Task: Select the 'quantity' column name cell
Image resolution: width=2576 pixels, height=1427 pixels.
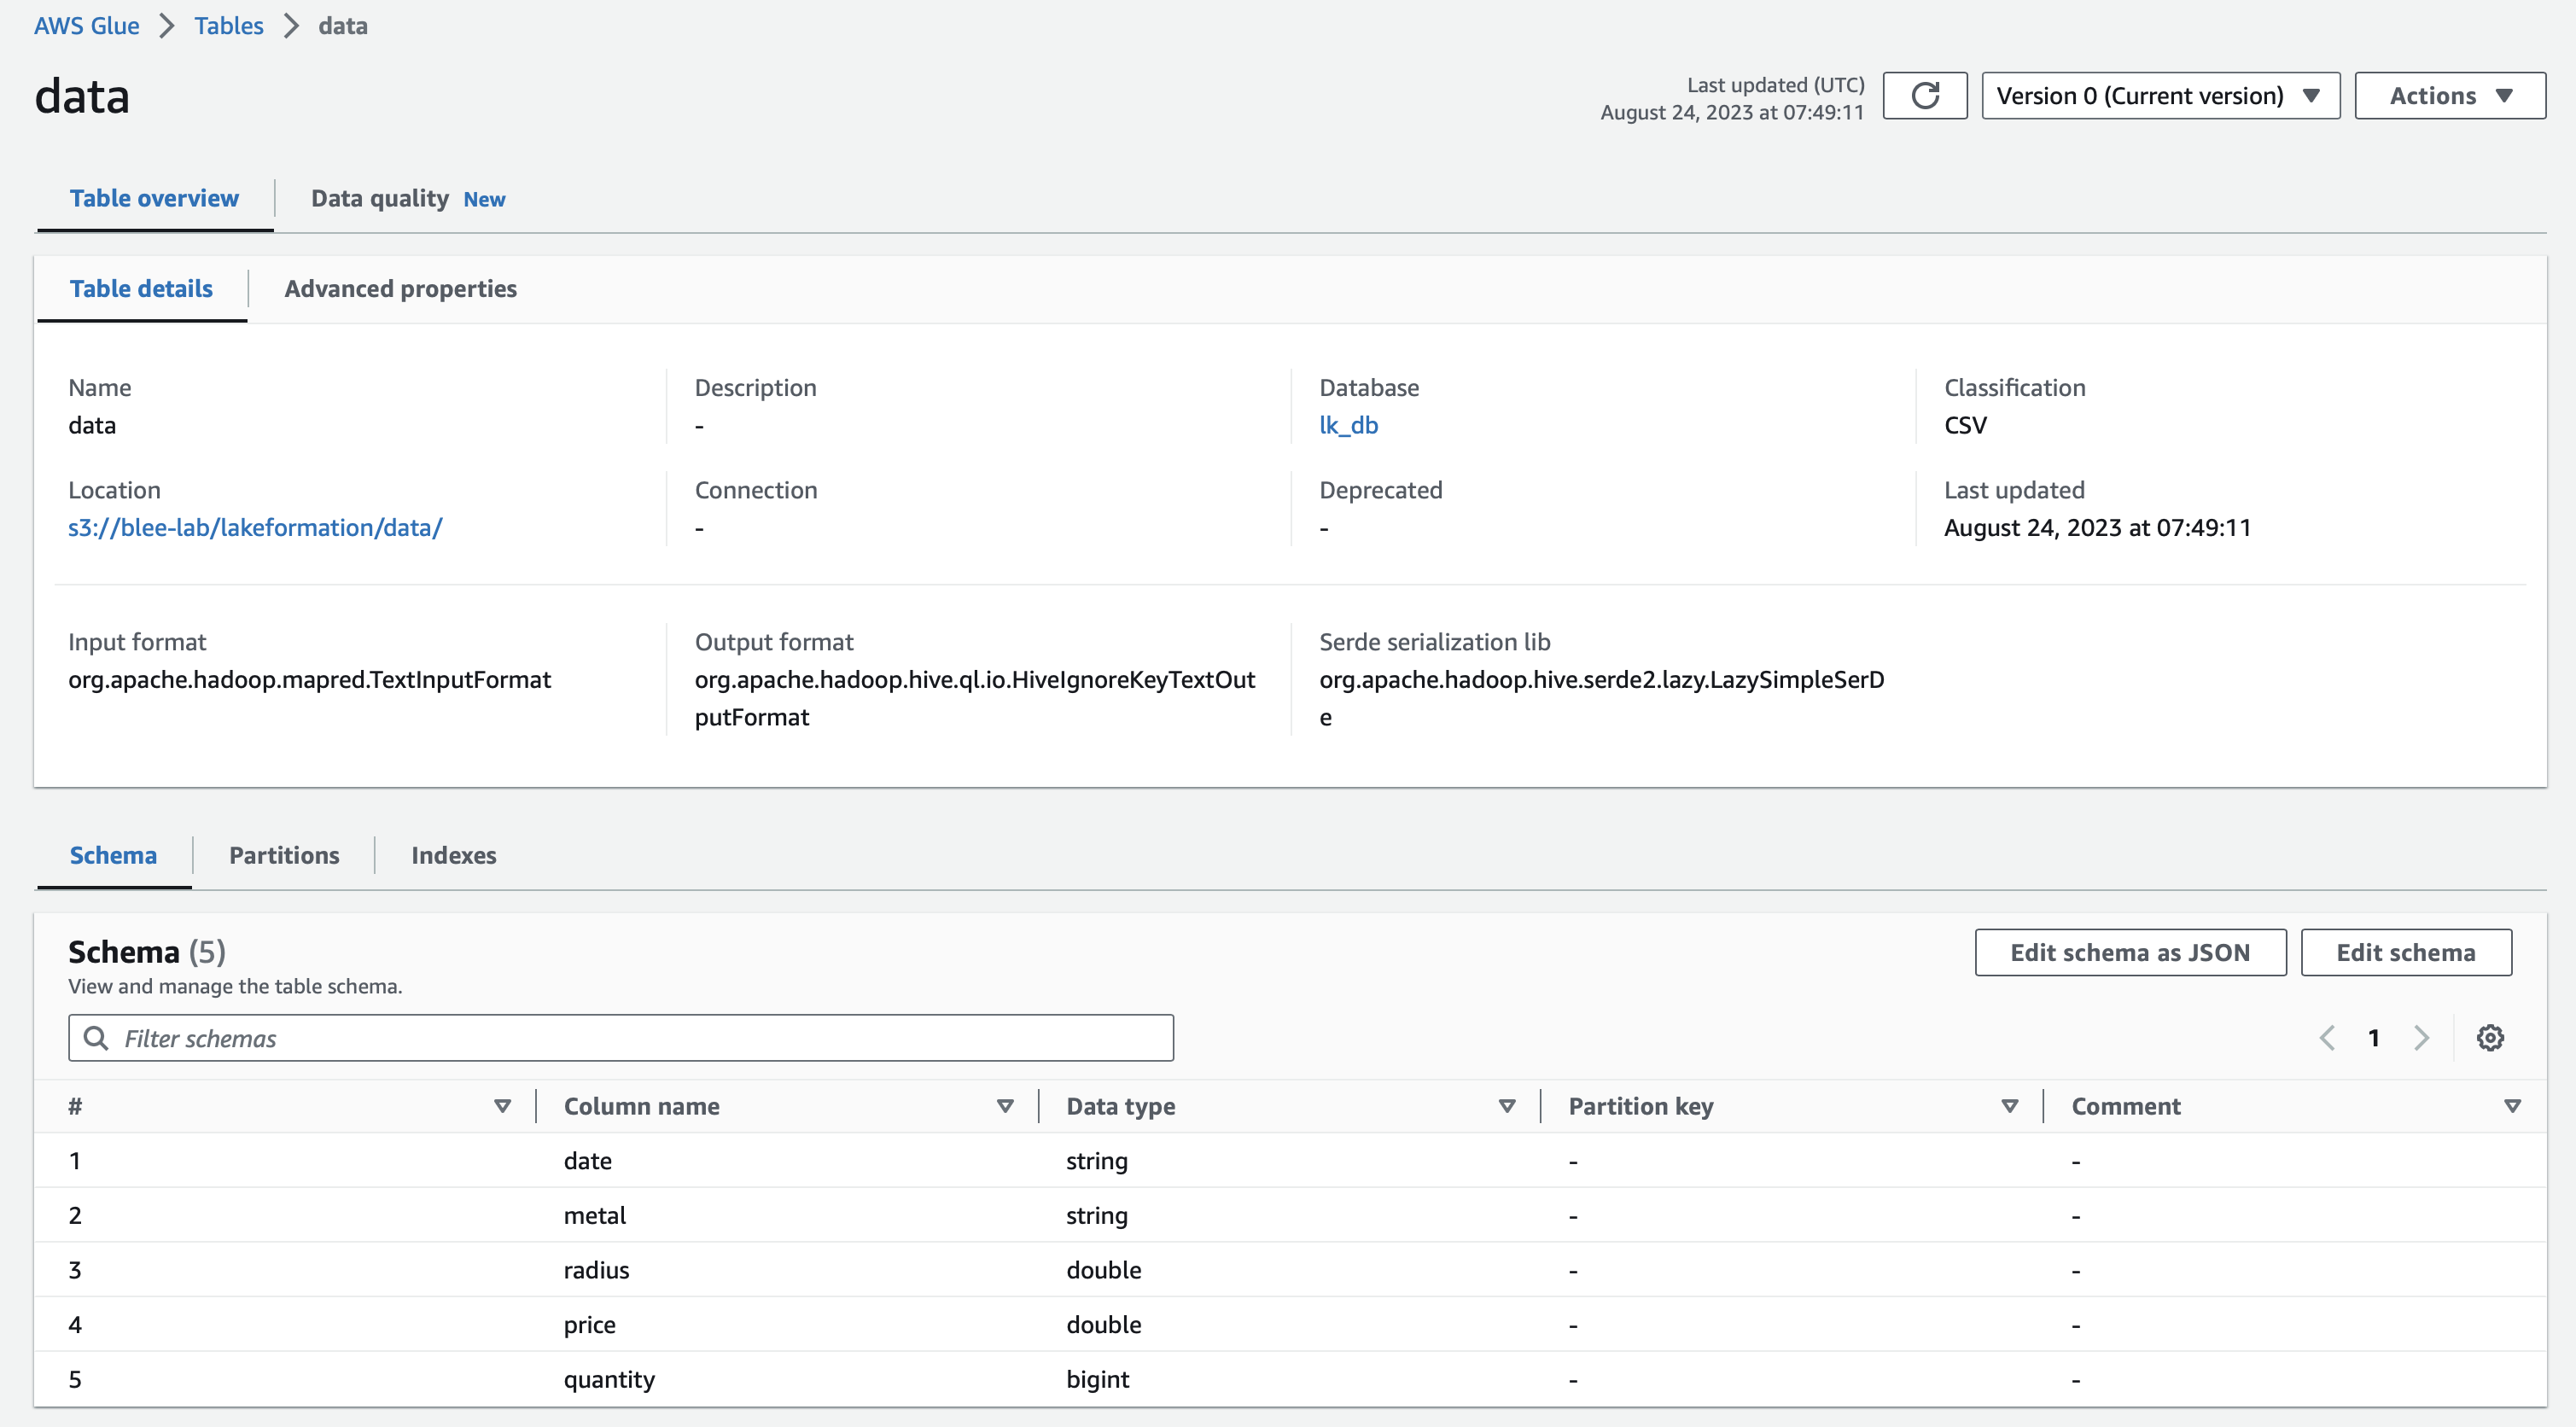Action: coord(609,1380)
